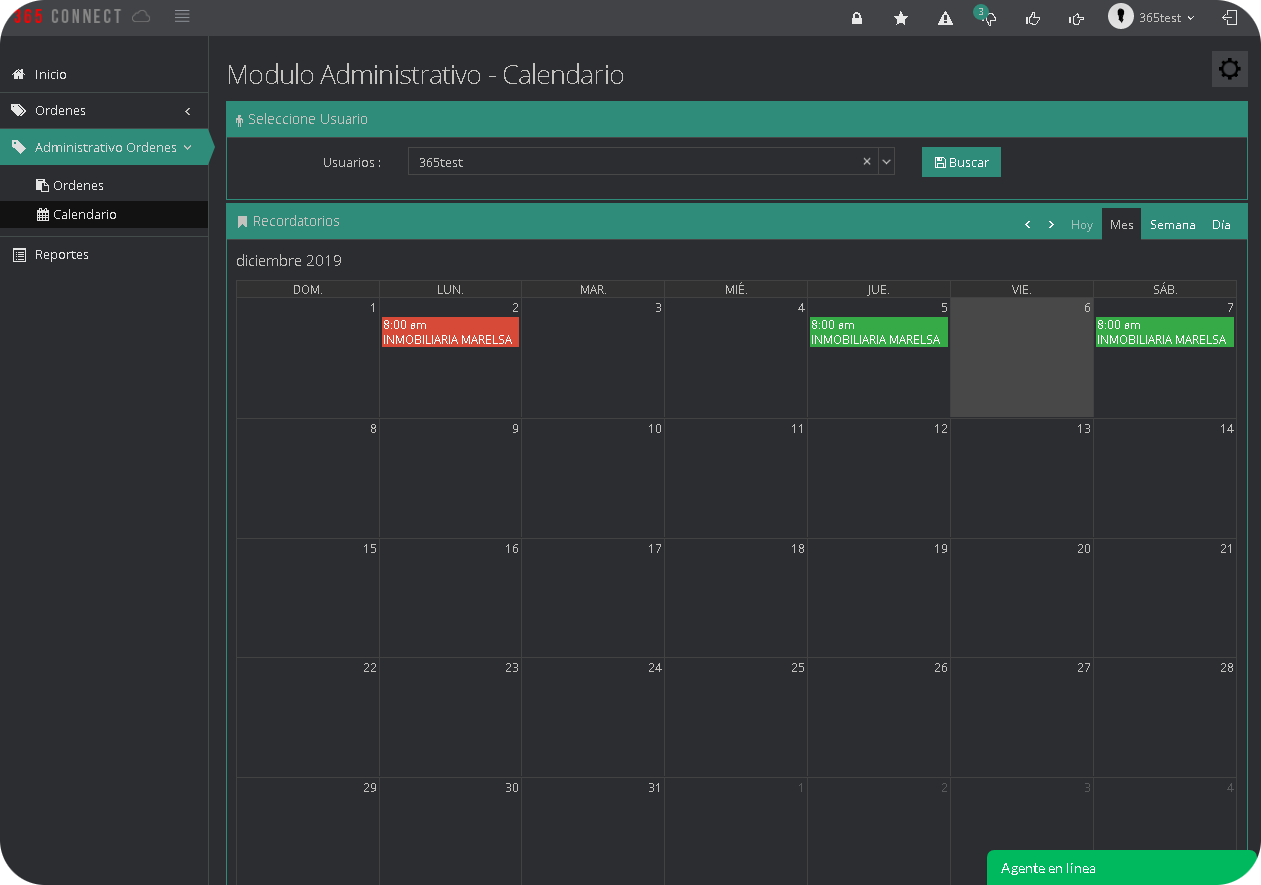1261x885 pixels.
Task: Click the pointing hand icon in top bar
Action: point(1077,18)
